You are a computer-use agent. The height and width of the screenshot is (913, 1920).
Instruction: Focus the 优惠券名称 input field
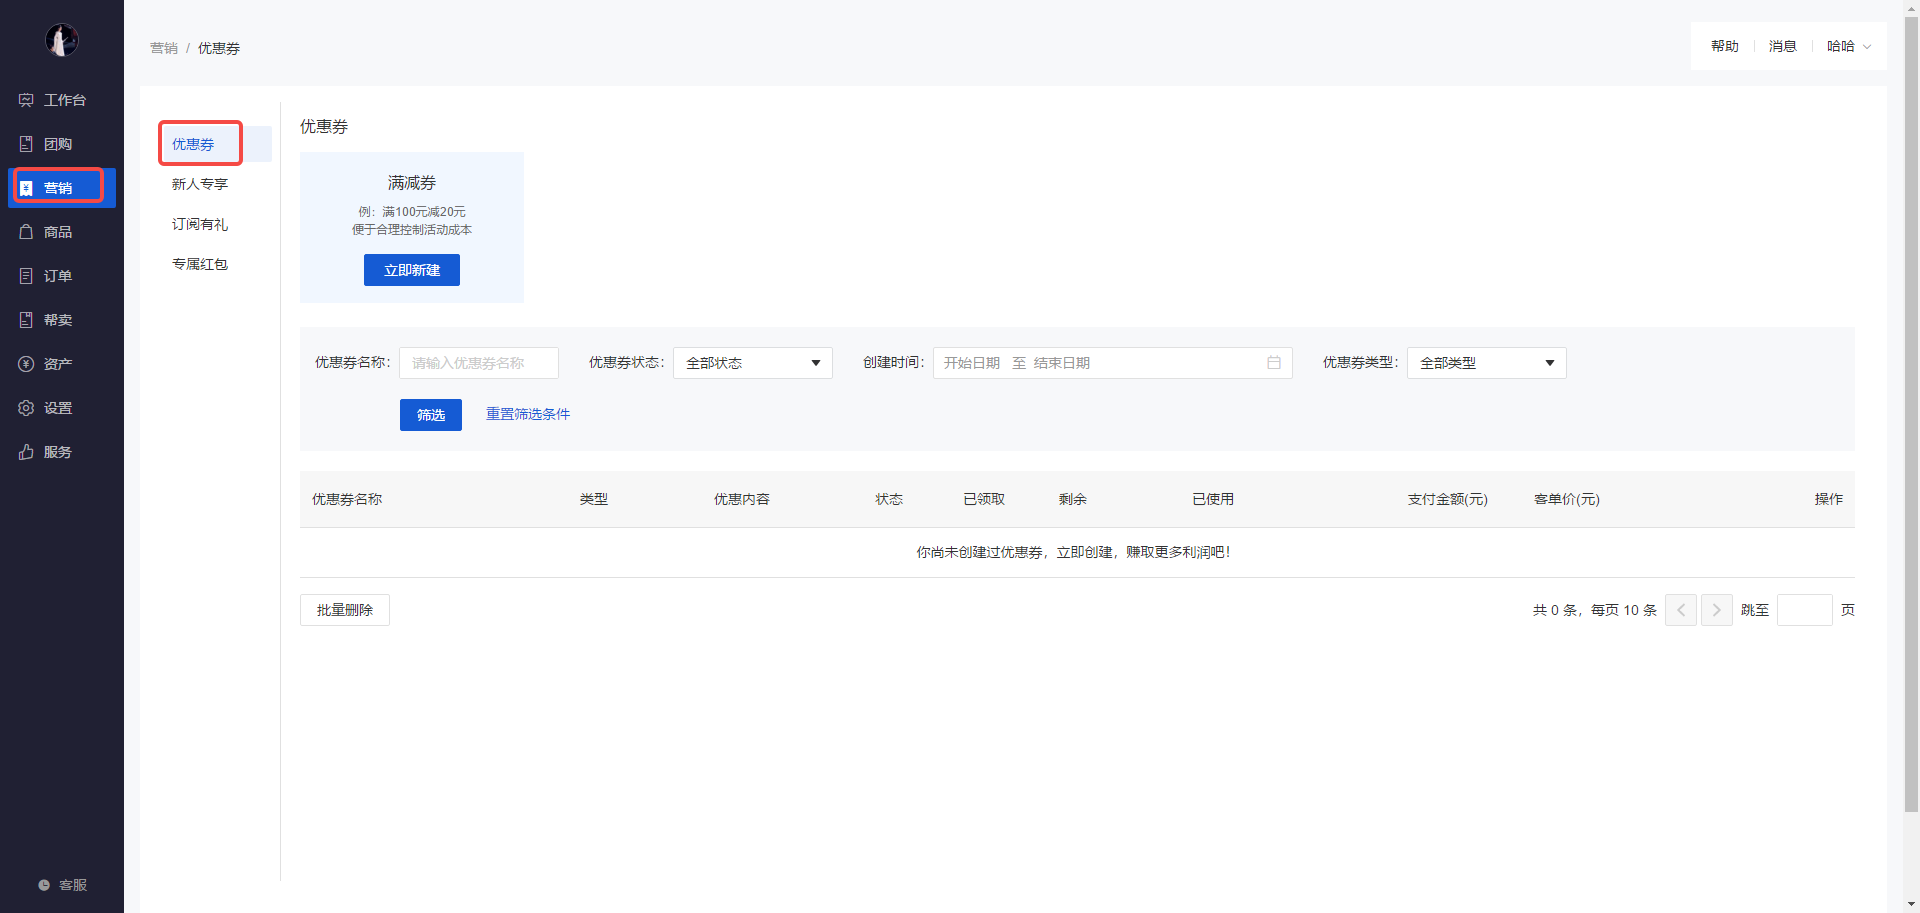[479, 363]
